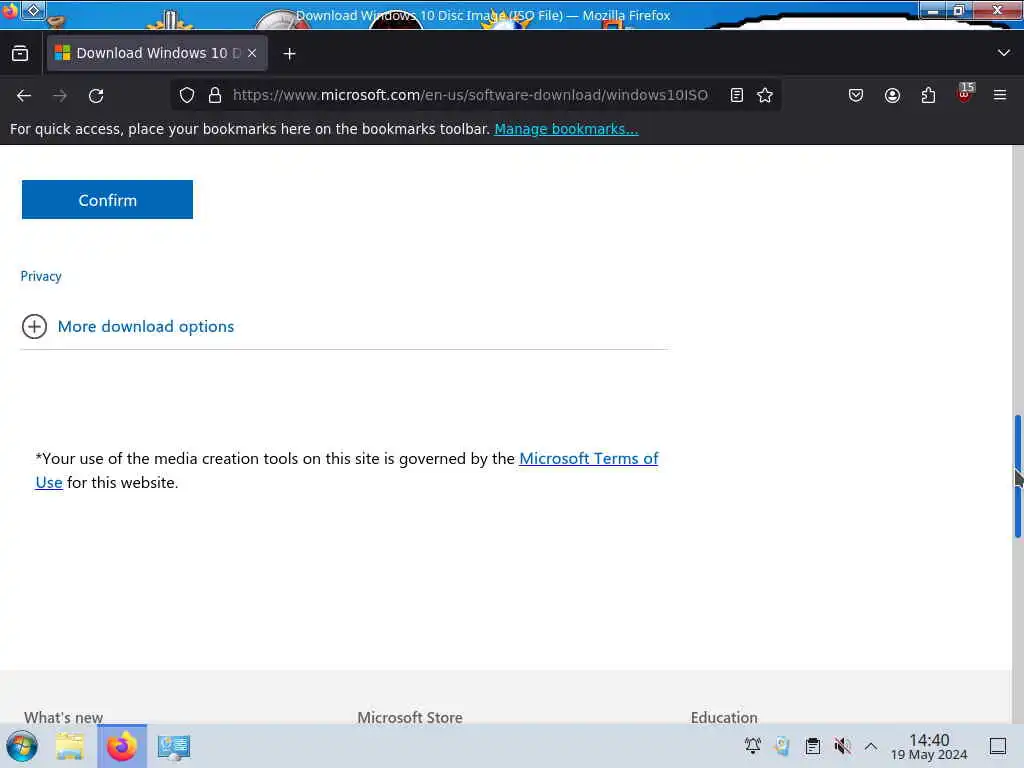1024x768 pixels.
Task: Open system settings taskbar icon
Action: [174, 746]
